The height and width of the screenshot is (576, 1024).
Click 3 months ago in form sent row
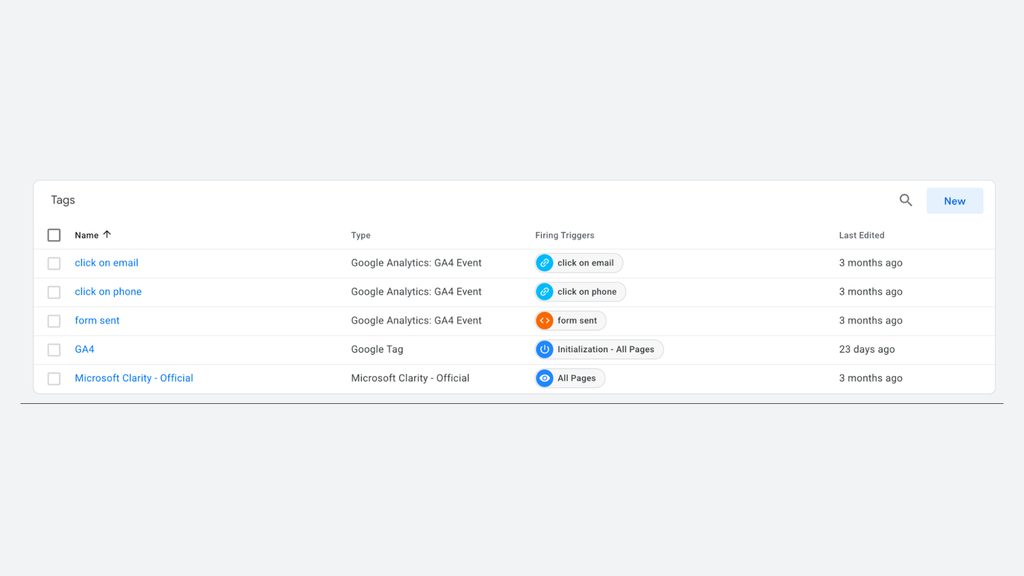pyautogui.click(x=871, y=320)
